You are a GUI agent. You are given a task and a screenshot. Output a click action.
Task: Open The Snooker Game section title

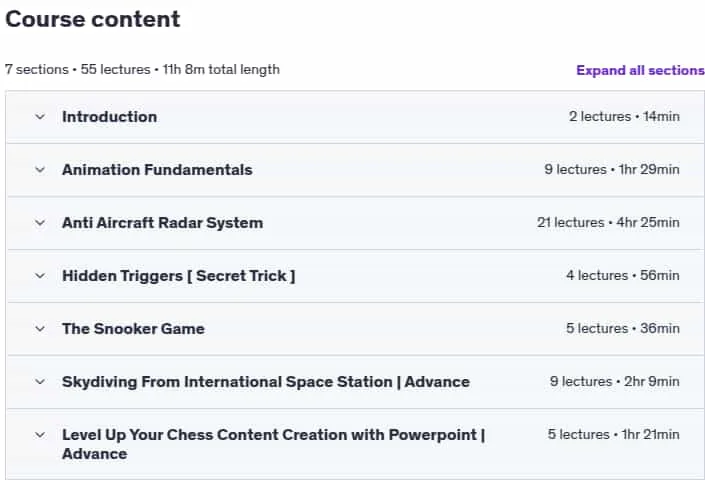tap(133, 329)
